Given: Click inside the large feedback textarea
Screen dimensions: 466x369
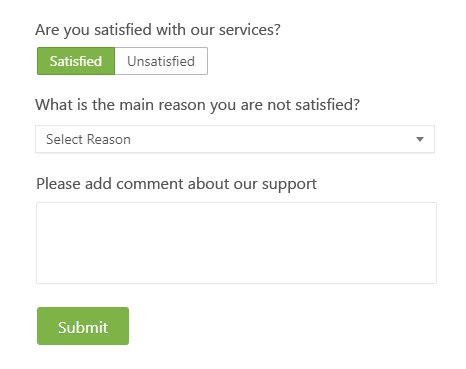Looking at the screenshot, I should click(236, 243).
